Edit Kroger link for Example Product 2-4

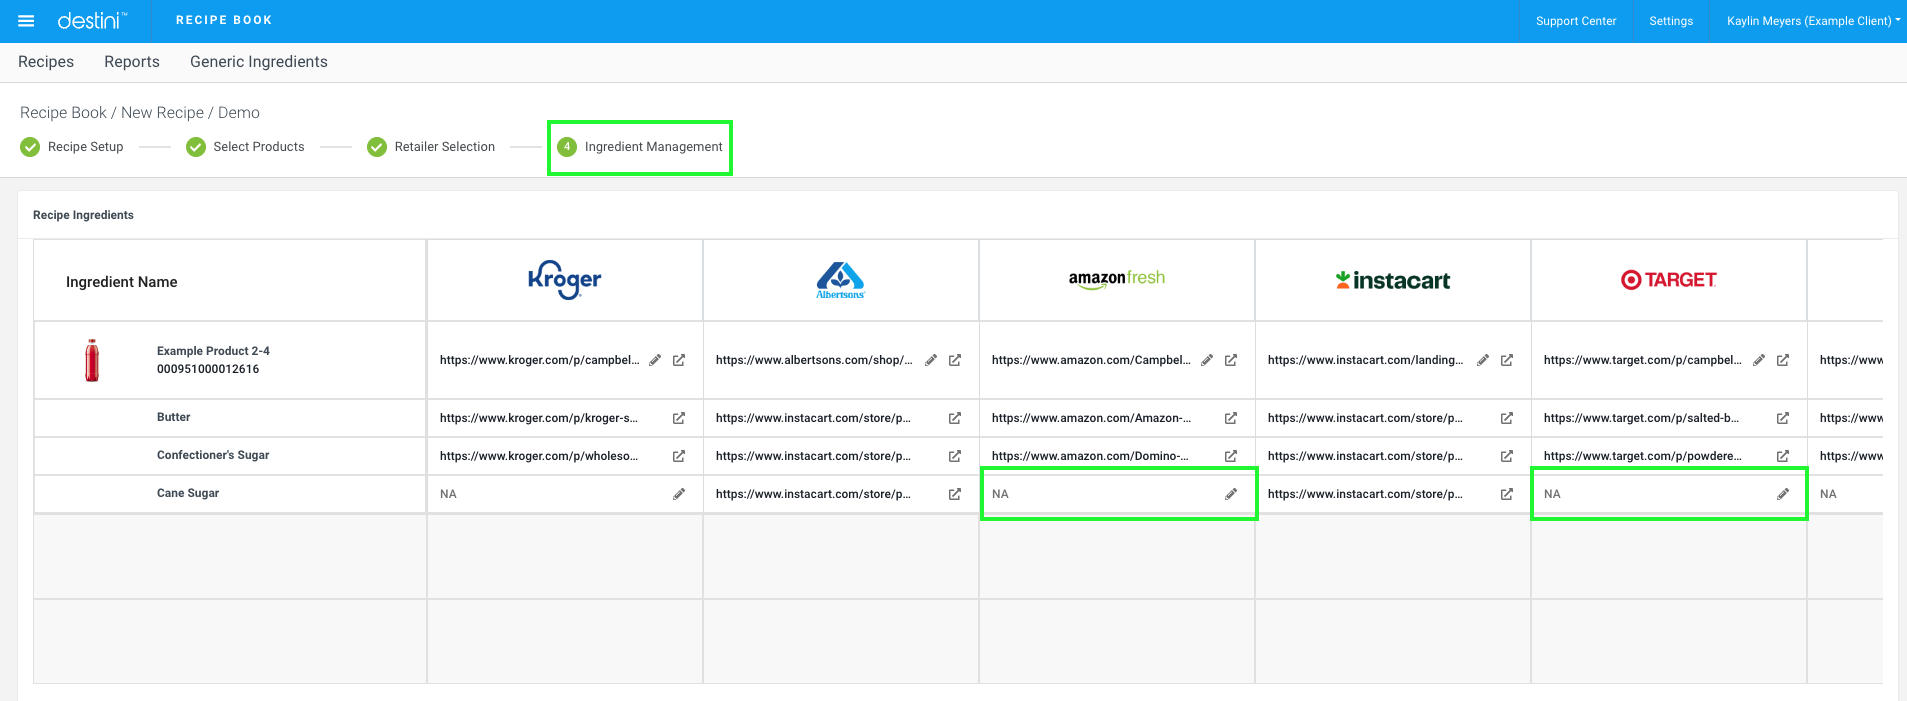click(655, 360)
